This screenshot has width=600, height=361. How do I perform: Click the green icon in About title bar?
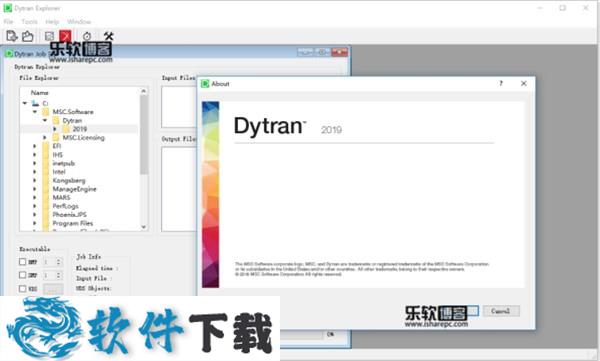point(205,83)
